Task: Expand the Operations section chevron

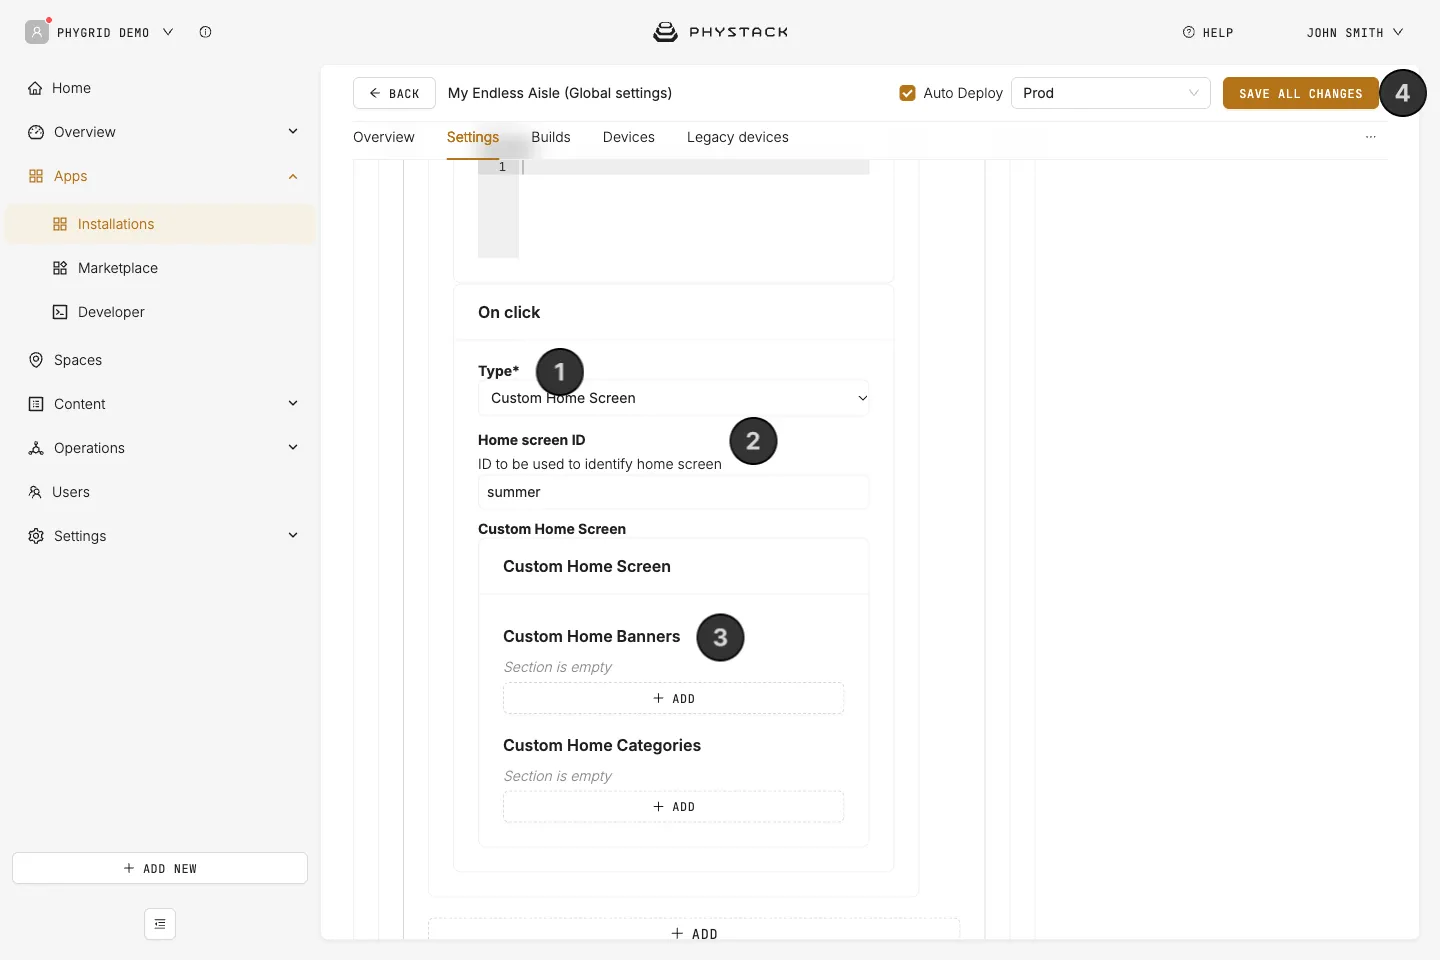Action: [293, 448]
